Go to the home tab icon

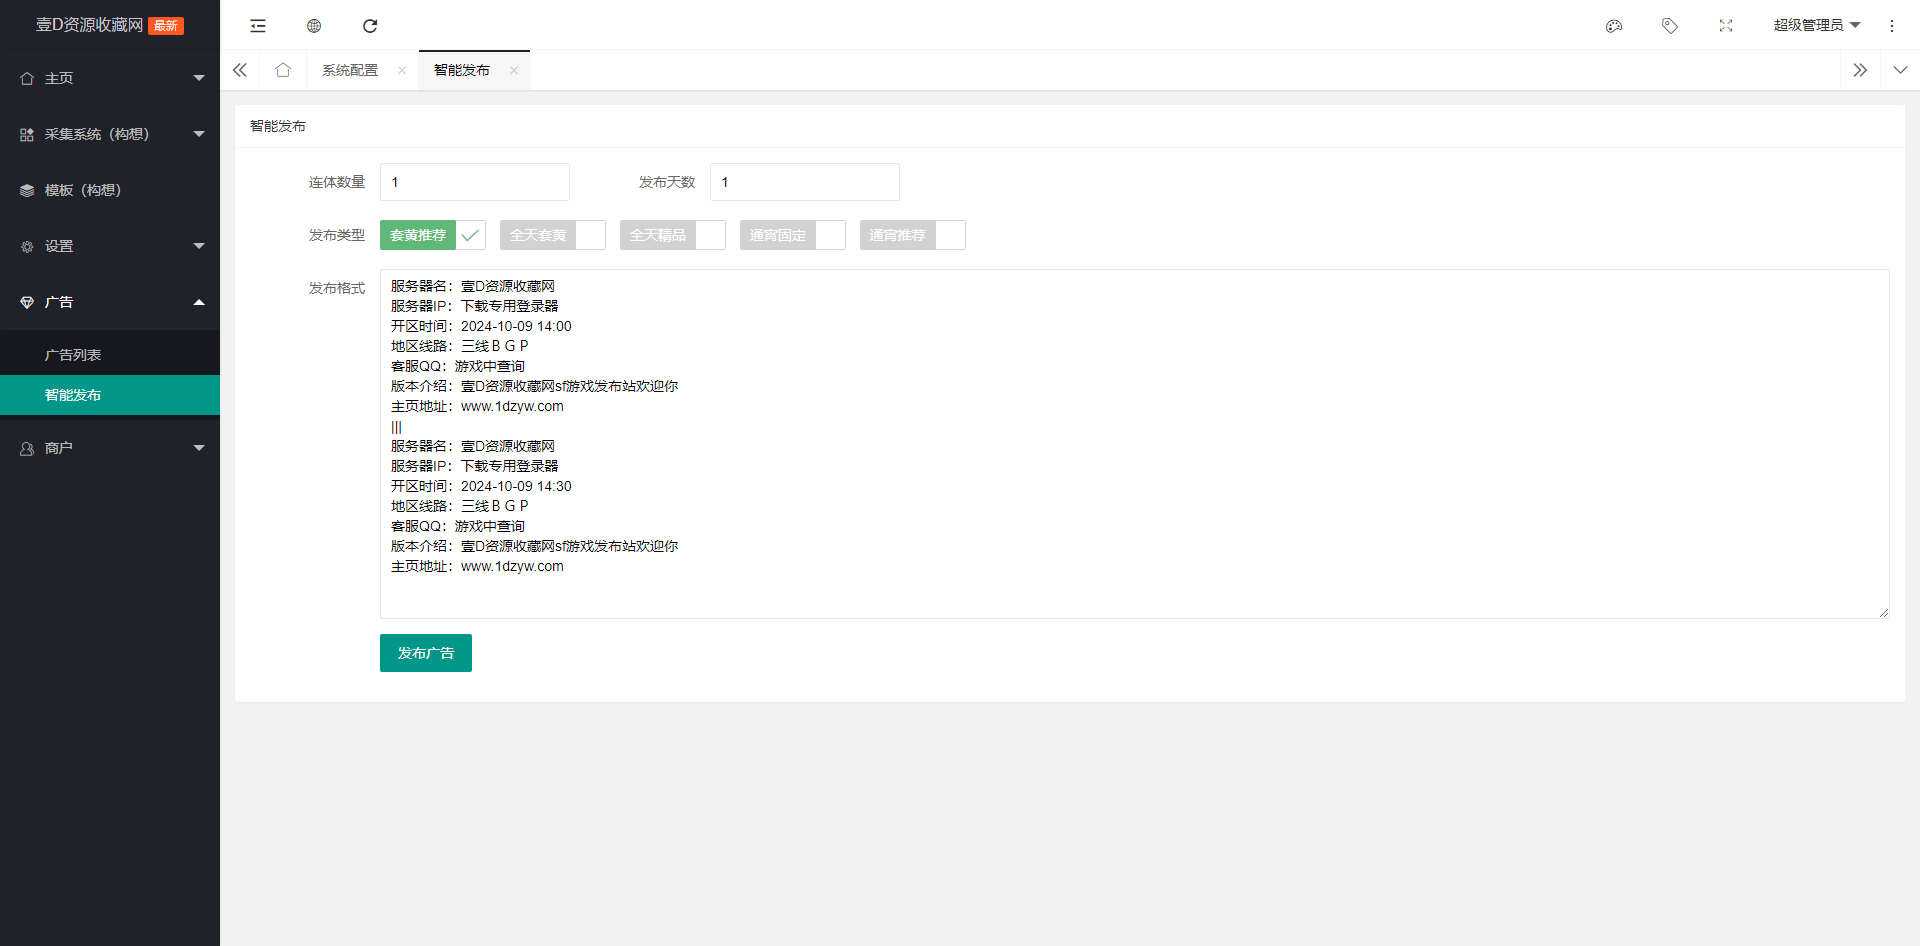(283, 70)
